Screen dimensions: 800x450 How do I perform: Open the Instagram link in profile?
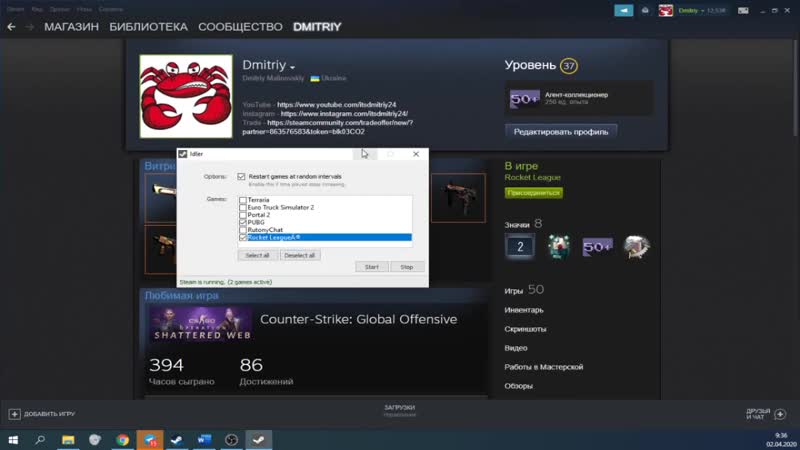point(344,114)
